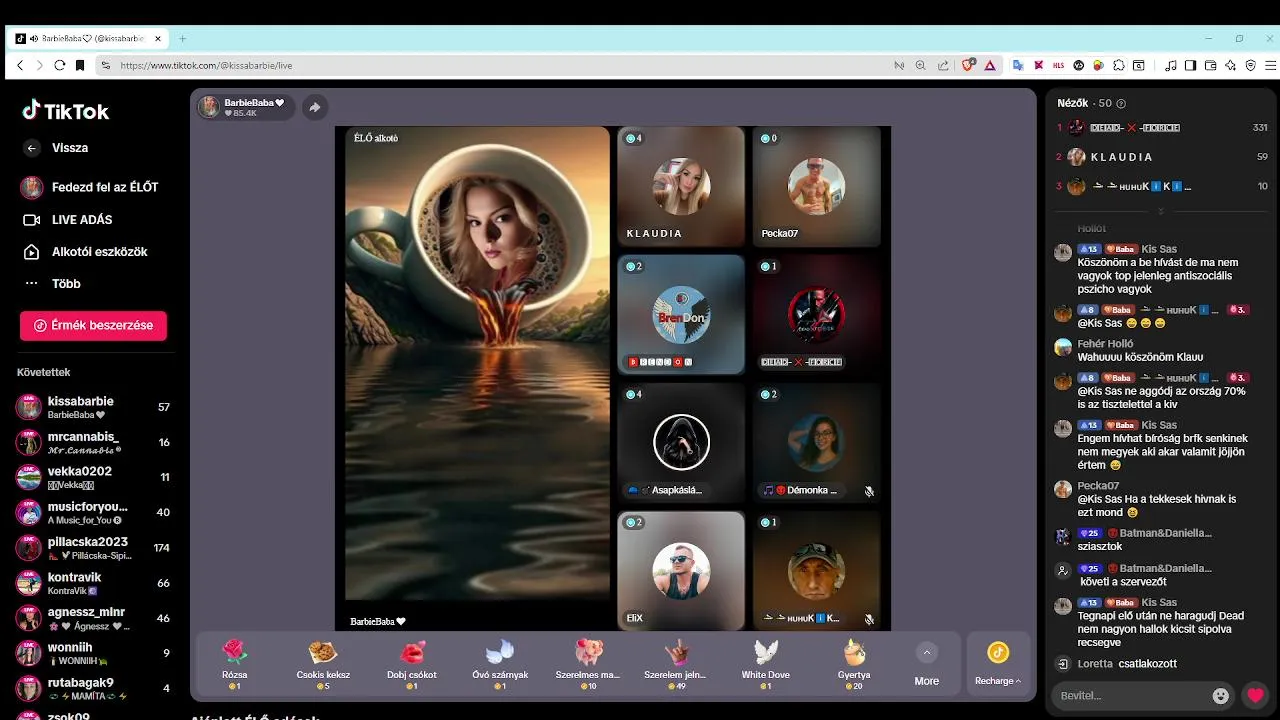Send the Csokis keksz gift
The width and height of the screenshot is (1280, 720).
(322, 664)
